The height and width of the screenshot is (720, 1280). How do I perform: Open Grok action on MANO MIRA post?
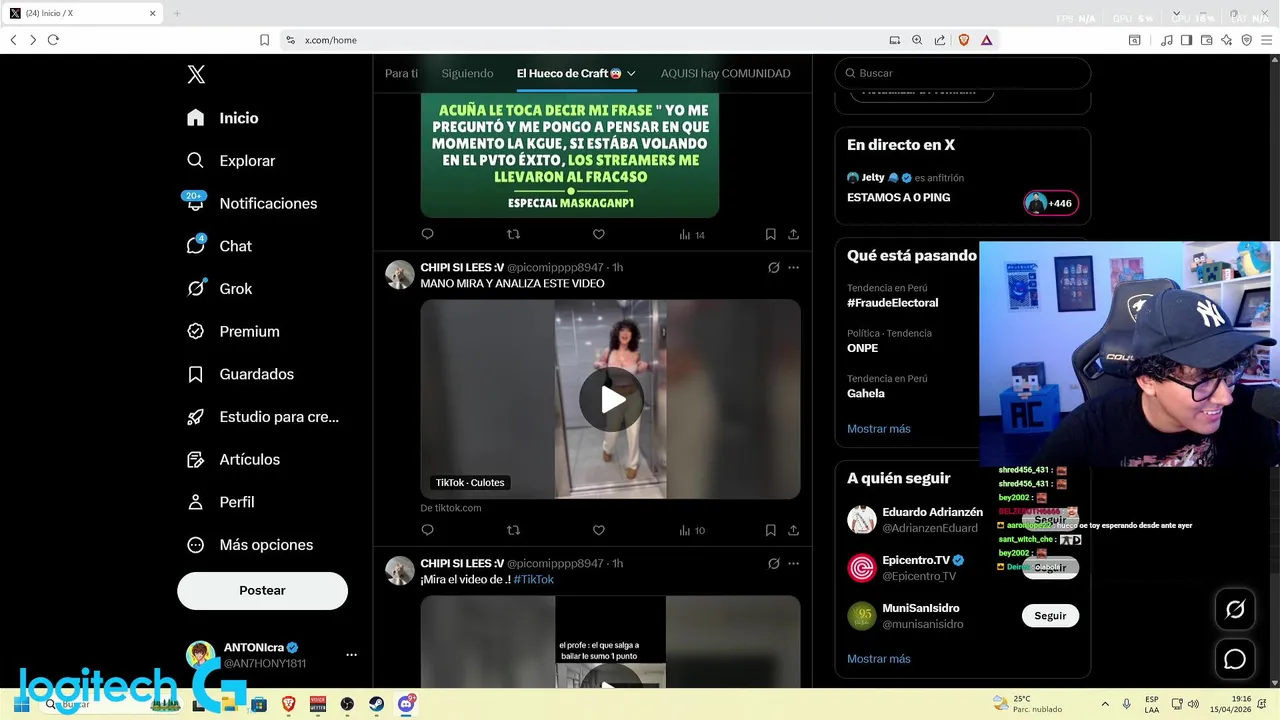[773, 268]
